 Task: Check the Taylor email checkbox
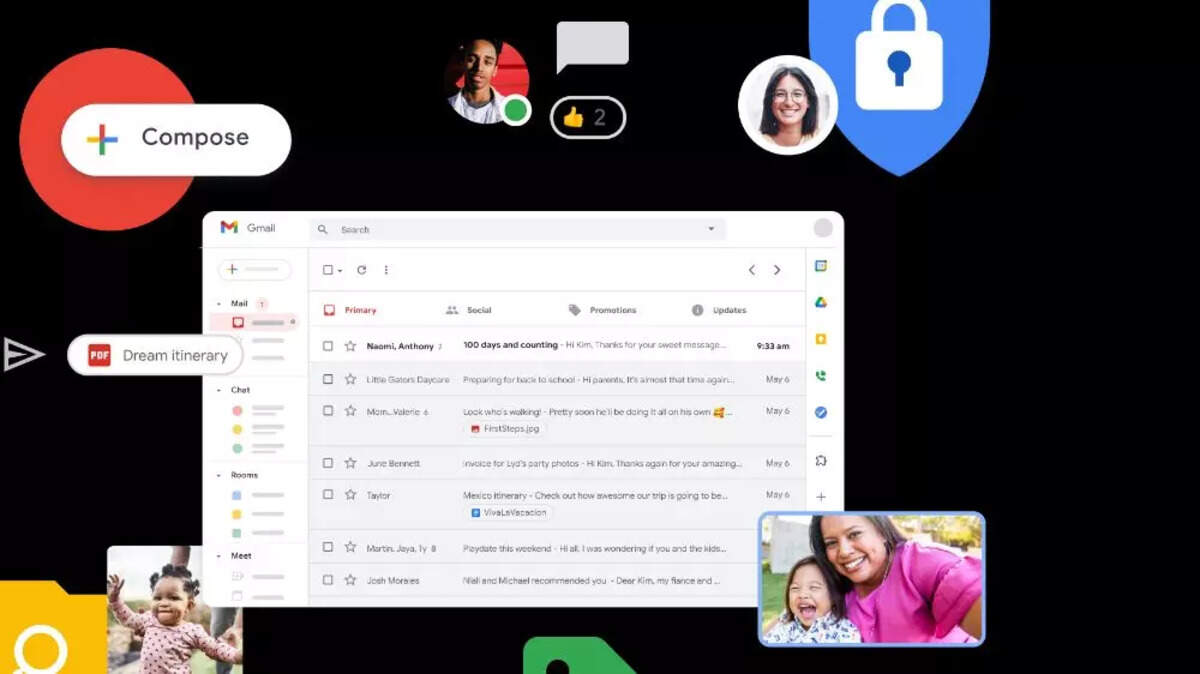pos(327,495)
